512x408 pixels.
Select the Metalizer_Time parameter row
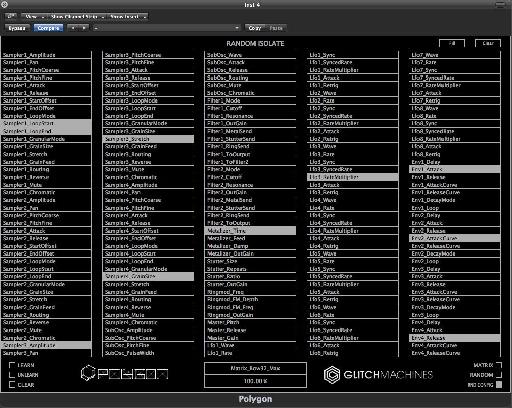click(x=250, y=231)
